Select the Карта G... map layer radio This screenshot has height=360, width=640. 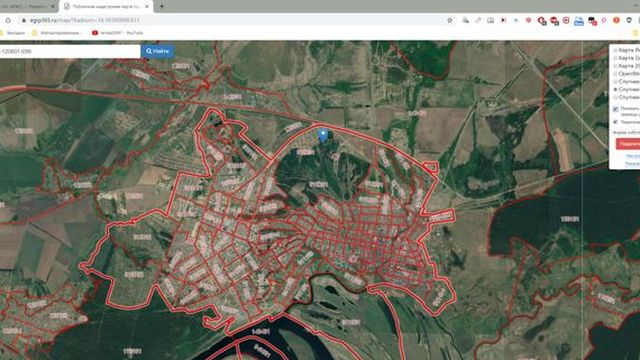click(x=616, y=58)
